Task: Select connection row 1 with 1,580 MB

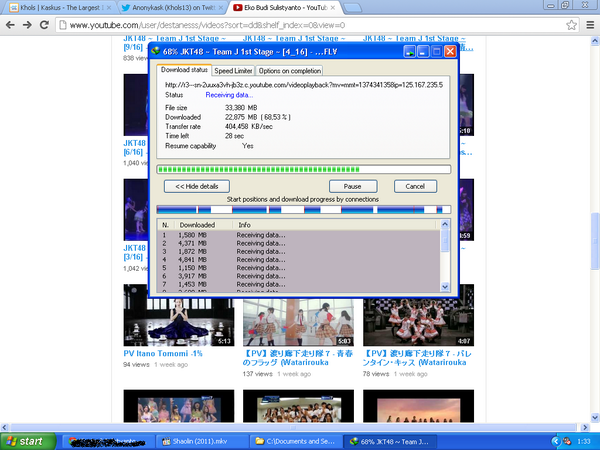Action: pos(298,235)
